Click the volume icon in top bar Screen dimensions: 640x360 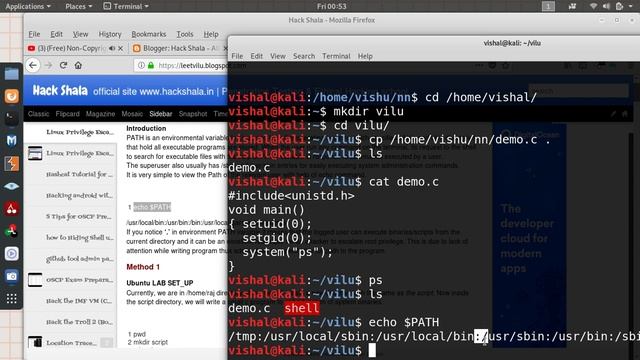(606, 6)
